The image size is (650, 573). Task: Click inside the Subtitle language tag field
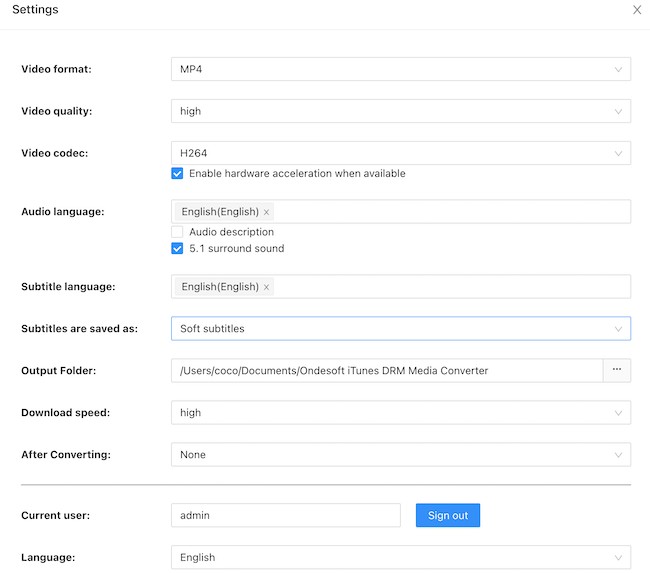[x=450, y=286]
